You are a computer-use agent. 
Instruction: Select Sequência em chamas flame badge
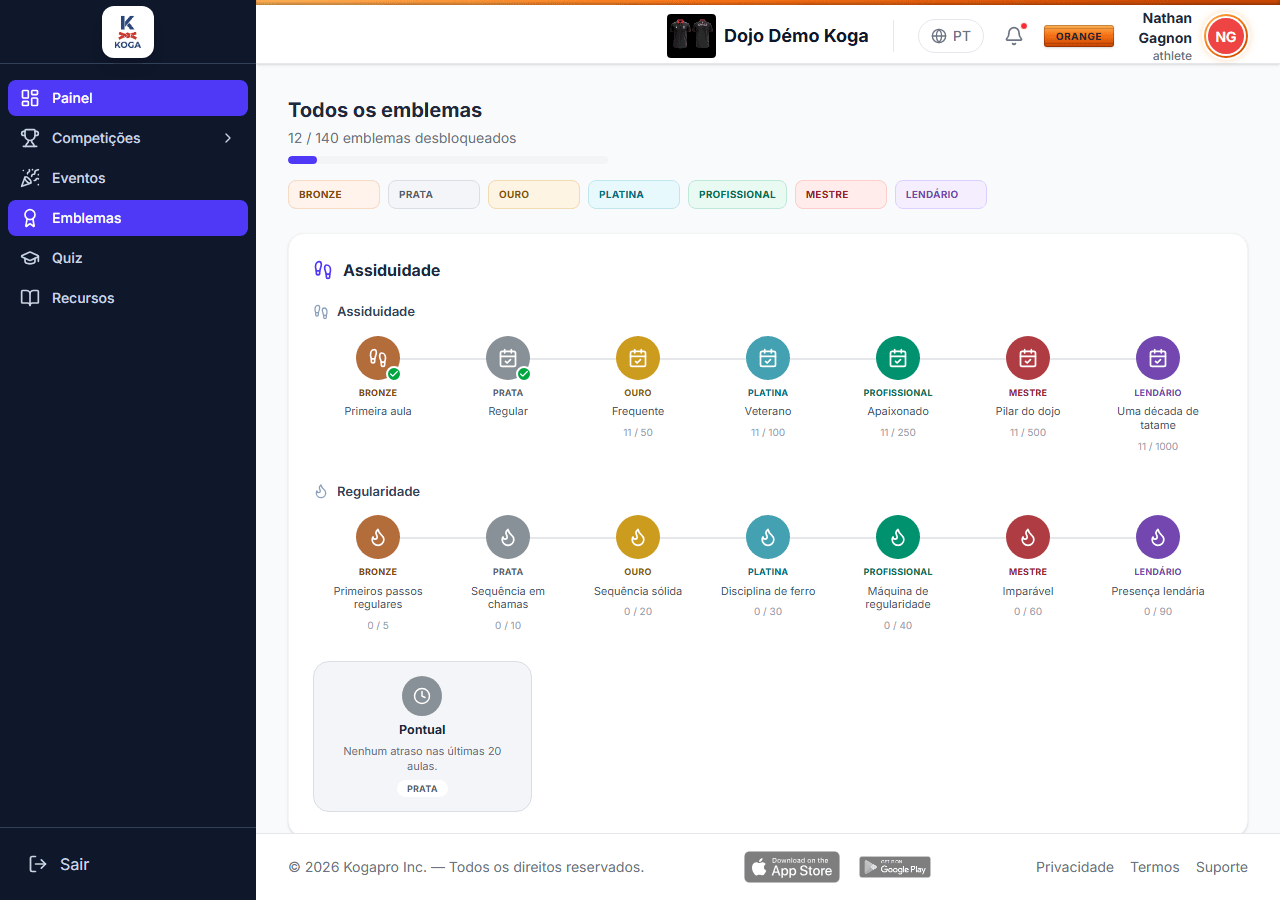coord(508,537)
